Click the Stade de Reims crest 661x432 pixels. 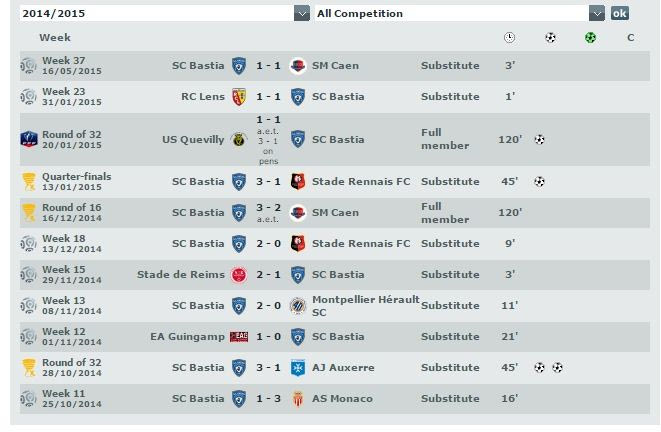(239, 275)
